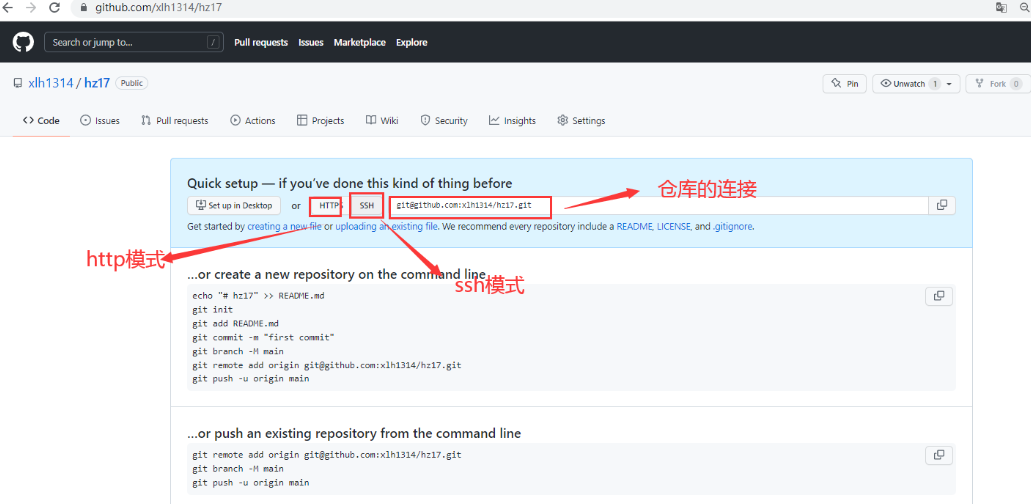Open the repository Settings tab
This screenshot has height=504, width=1031.
(581, 121)
